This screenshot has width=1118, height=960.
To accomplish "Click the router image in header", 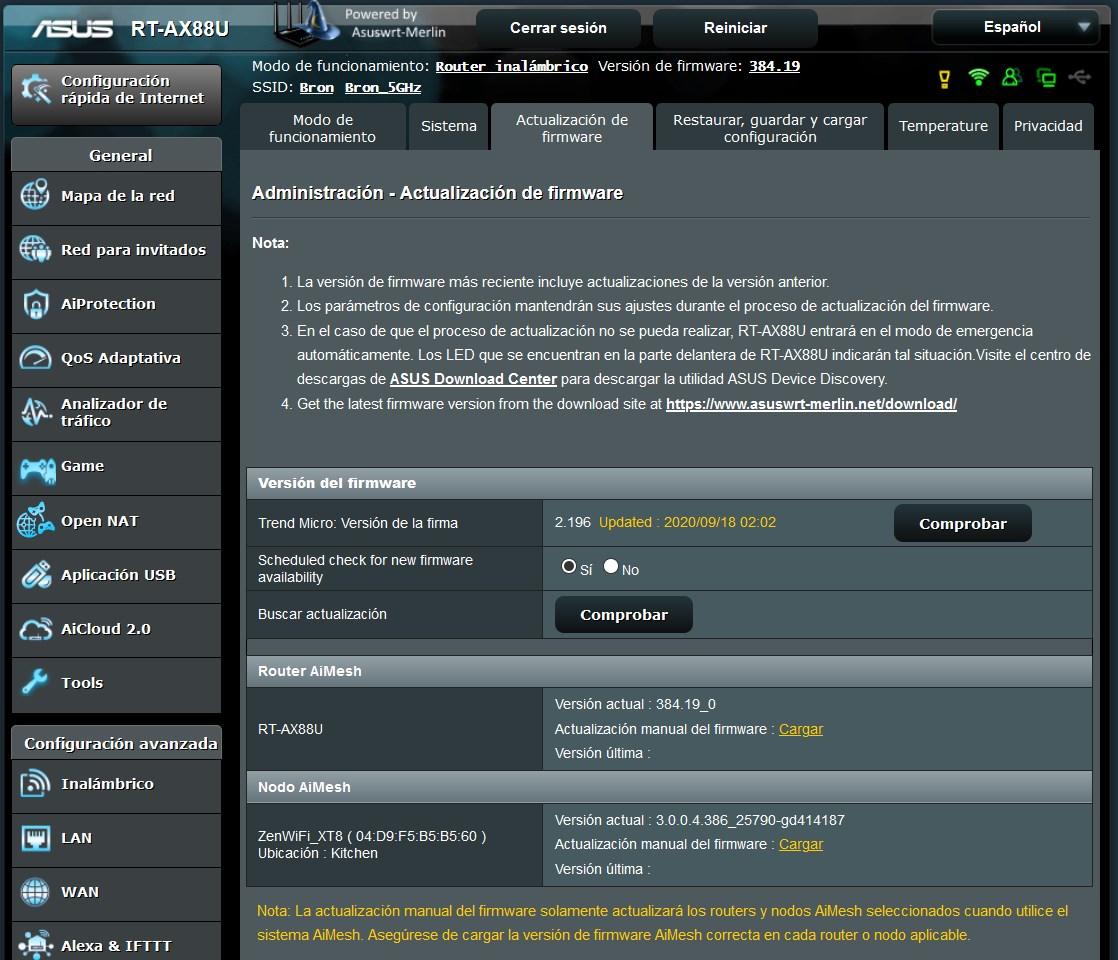I will pos(305,24).
